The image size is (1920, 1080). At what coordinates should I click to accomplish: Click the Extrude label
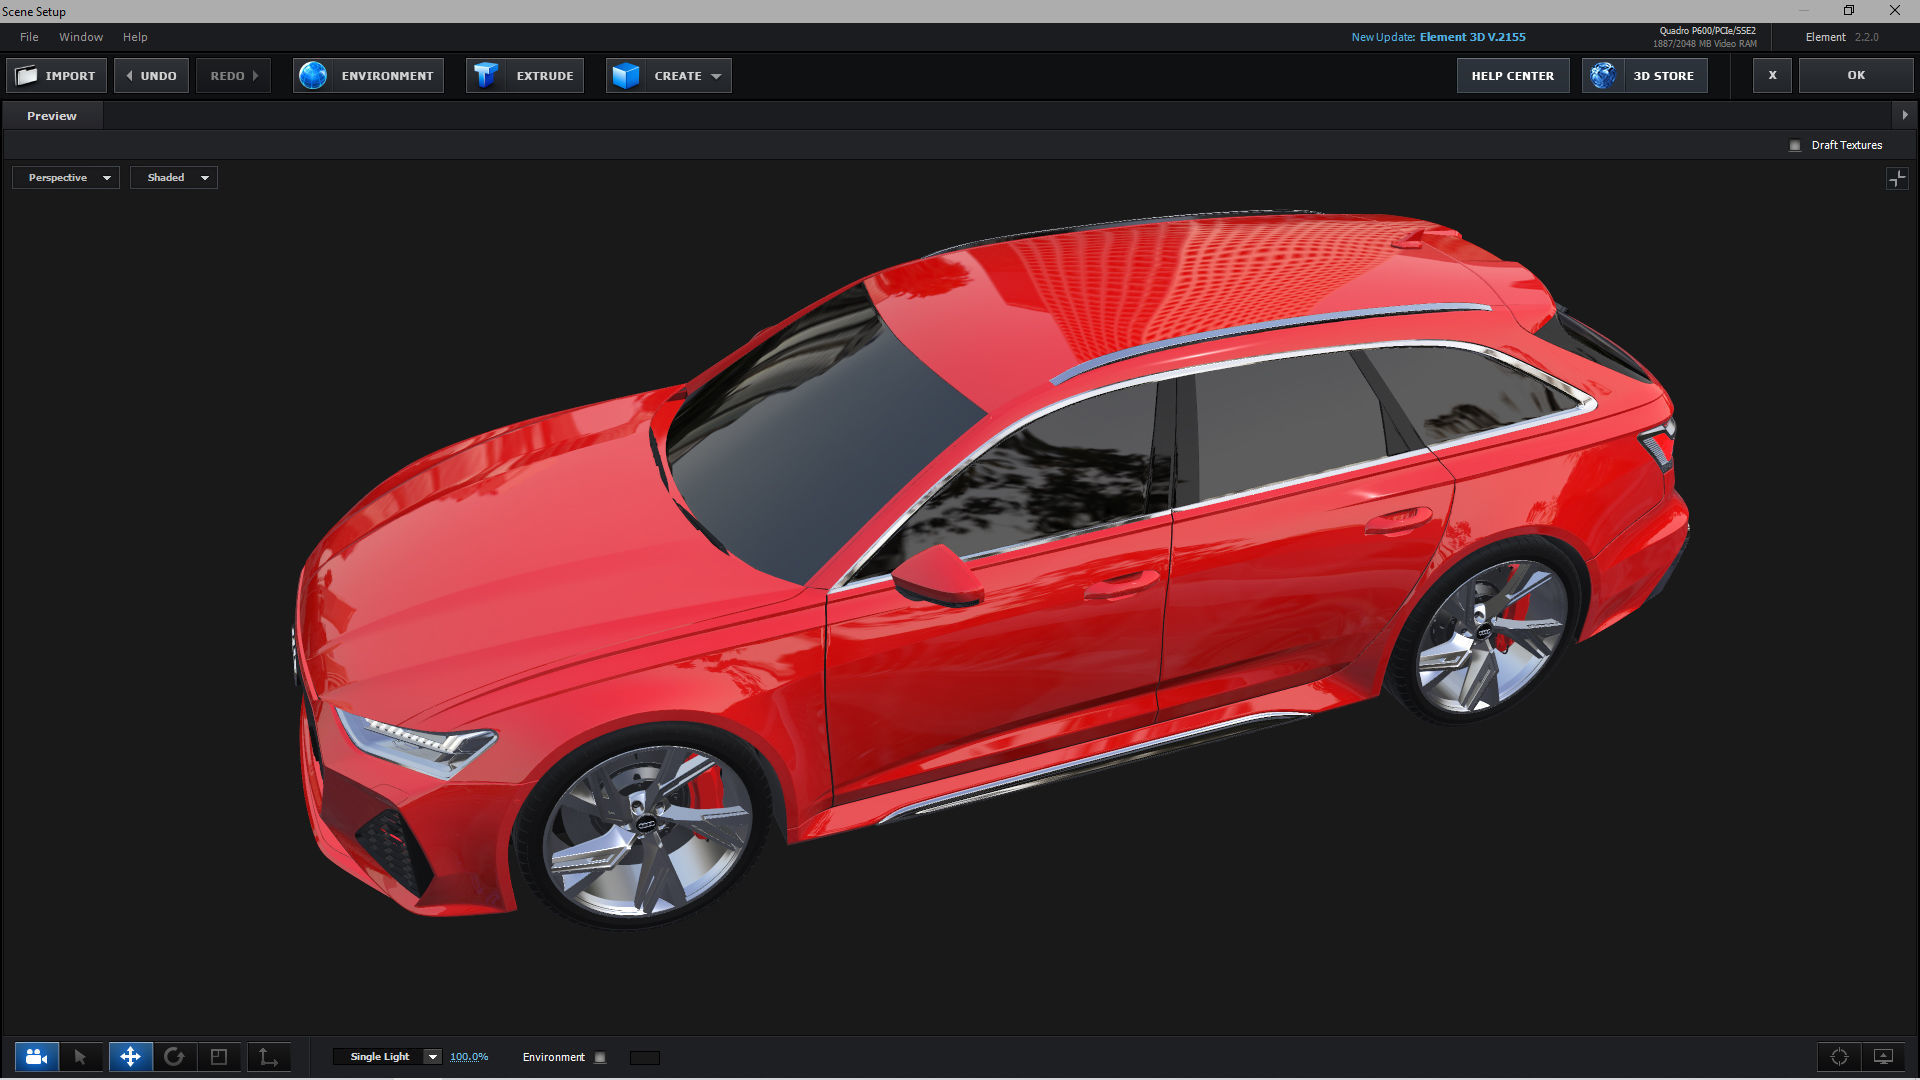click(545, 76)
